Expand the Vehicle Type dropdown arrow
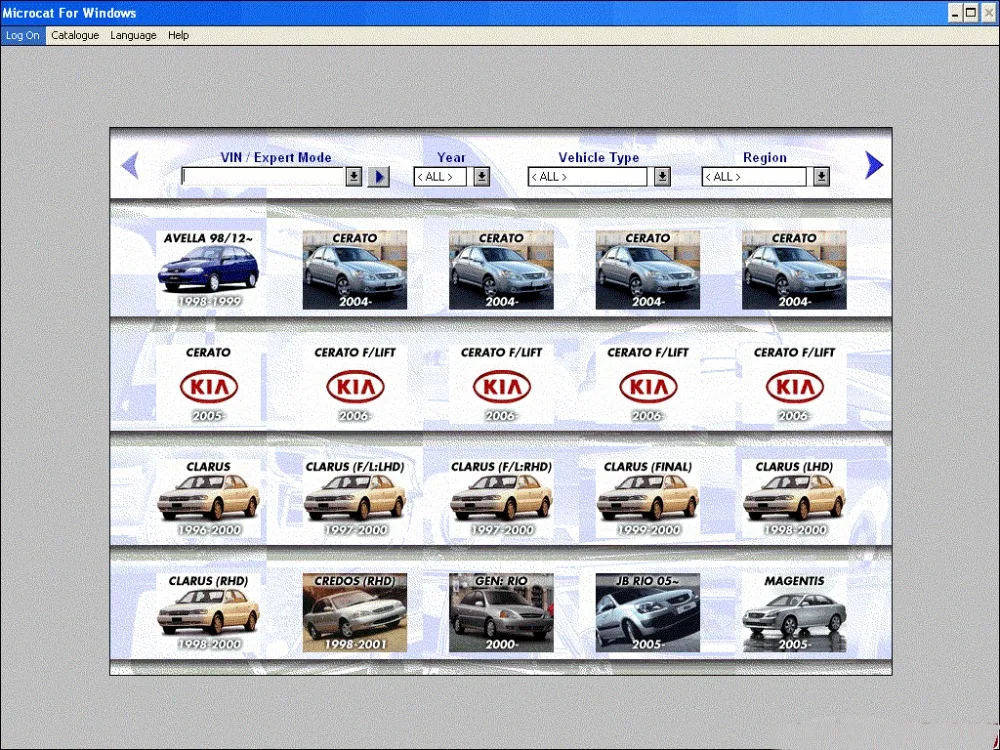This screenshot has width=1000, height=750. click(663, 177)
